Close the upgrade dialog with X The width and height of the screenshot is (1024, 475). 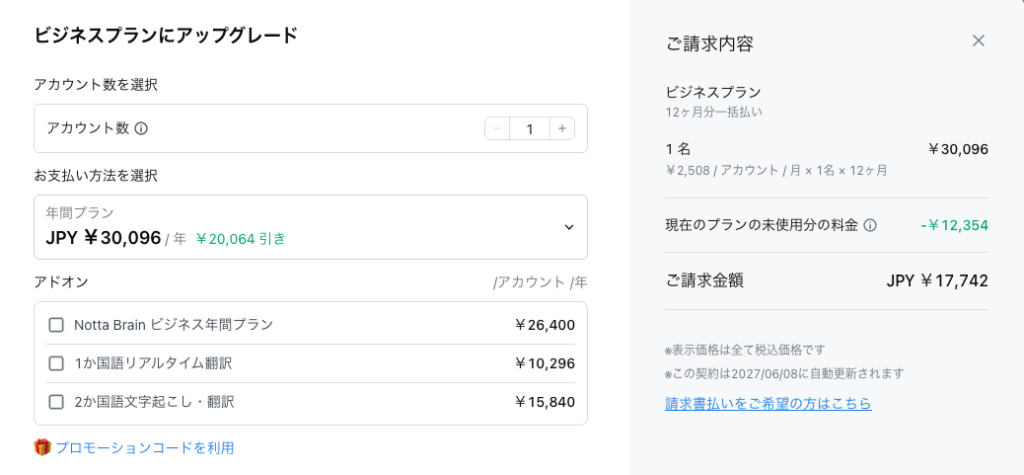coord(978,41)
